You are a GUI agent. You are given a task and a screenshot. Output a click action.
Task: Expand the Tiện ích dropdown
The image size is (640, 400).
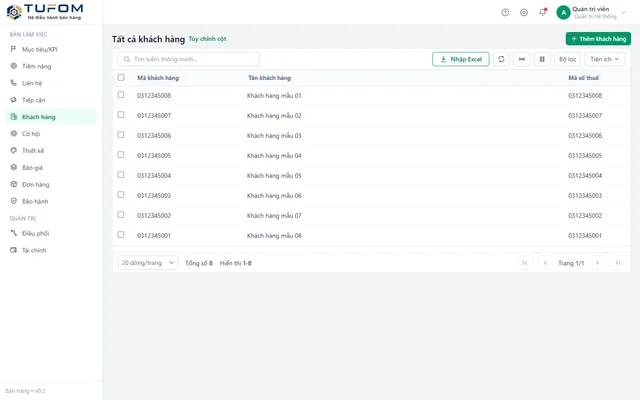tap(604, 59)
